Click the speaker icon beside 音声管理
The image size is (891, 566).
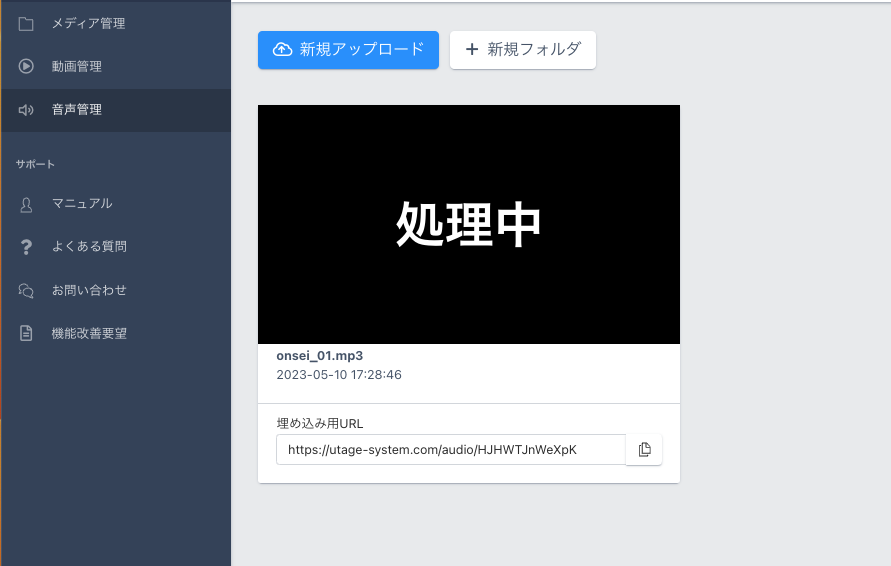[x=26, y=110]
